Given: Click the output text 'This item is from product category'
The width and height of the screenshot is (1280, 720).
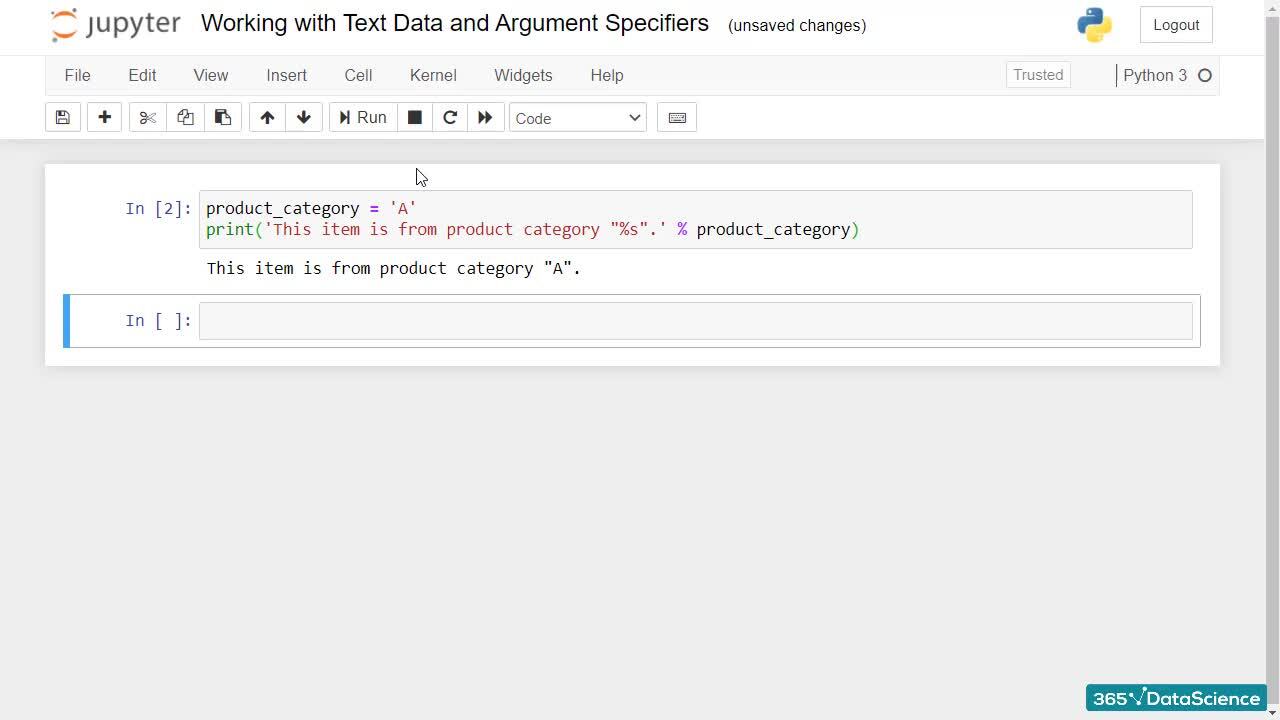Looking at the screenshot, I should (x=370, y=268).
